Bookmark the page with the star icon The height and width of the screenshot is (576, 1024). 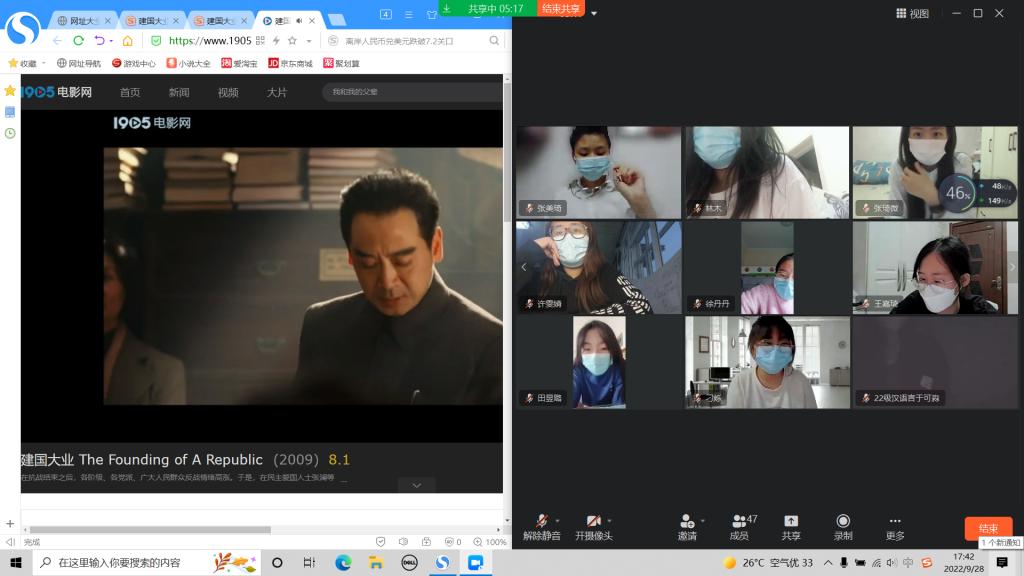tap(292, 40)
